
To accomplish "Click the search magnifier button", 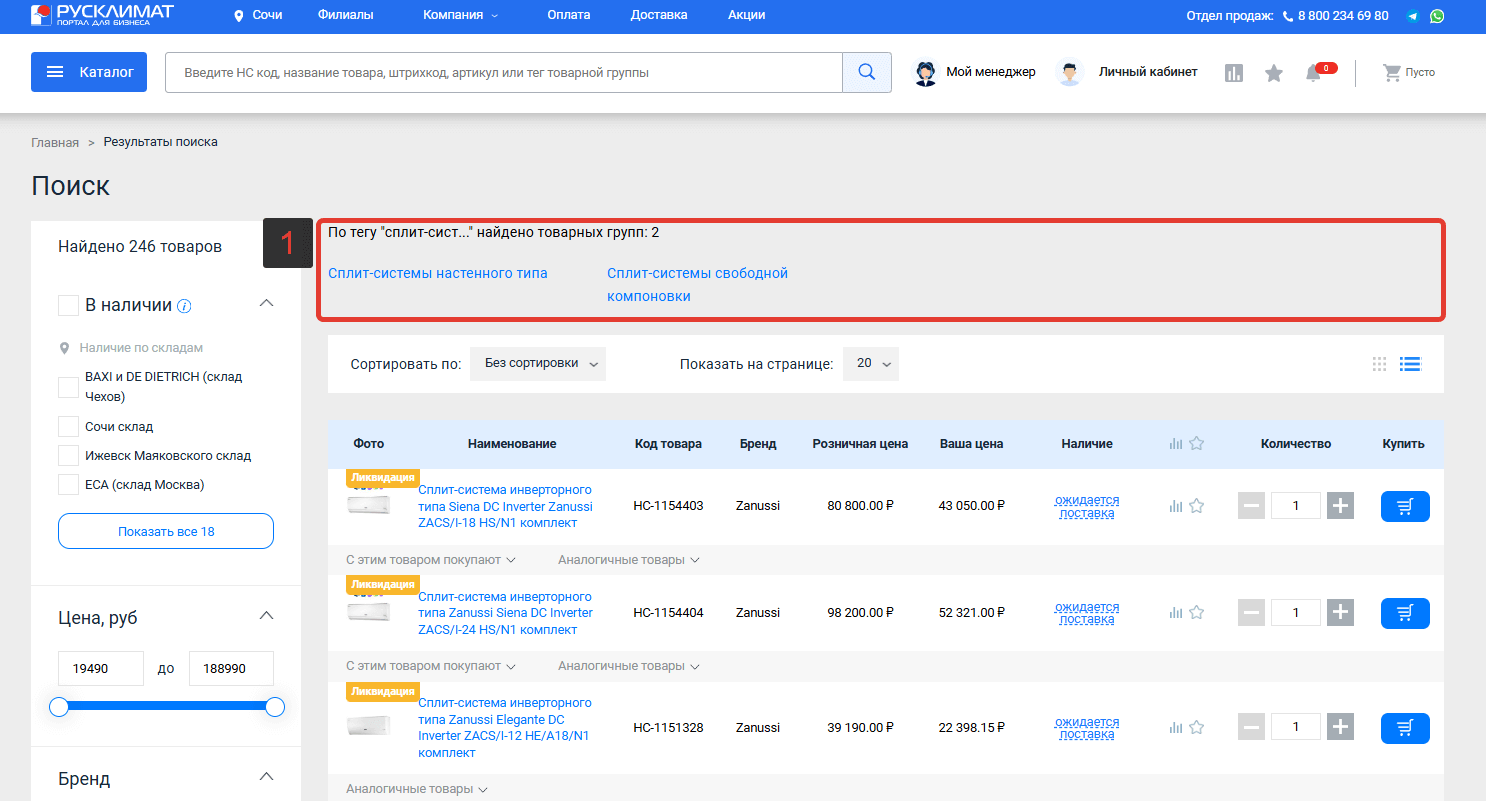I will pos(867,72).
